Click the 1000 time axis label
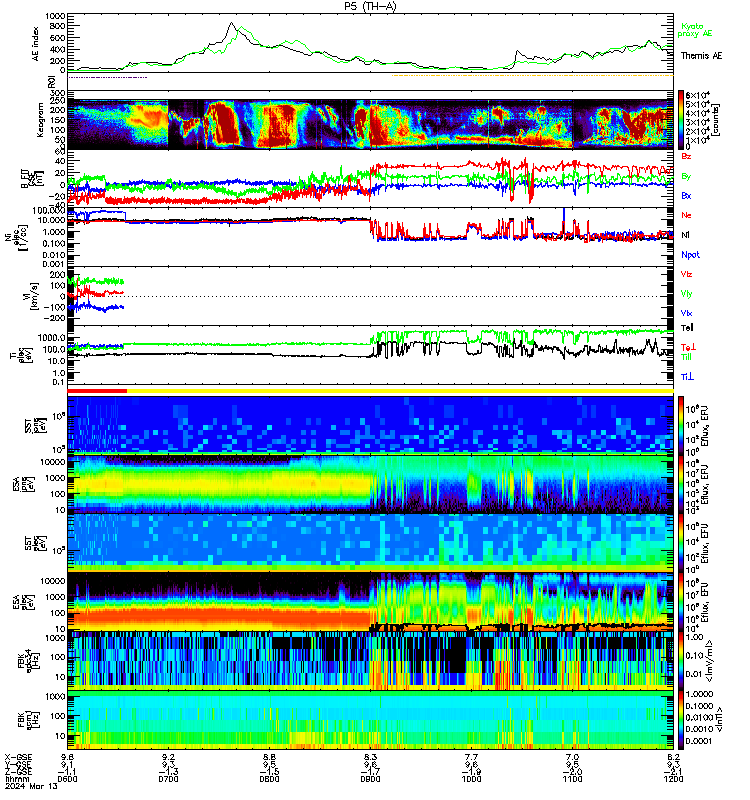The width and height of the screenshot is (750, 800). point(471,779)
